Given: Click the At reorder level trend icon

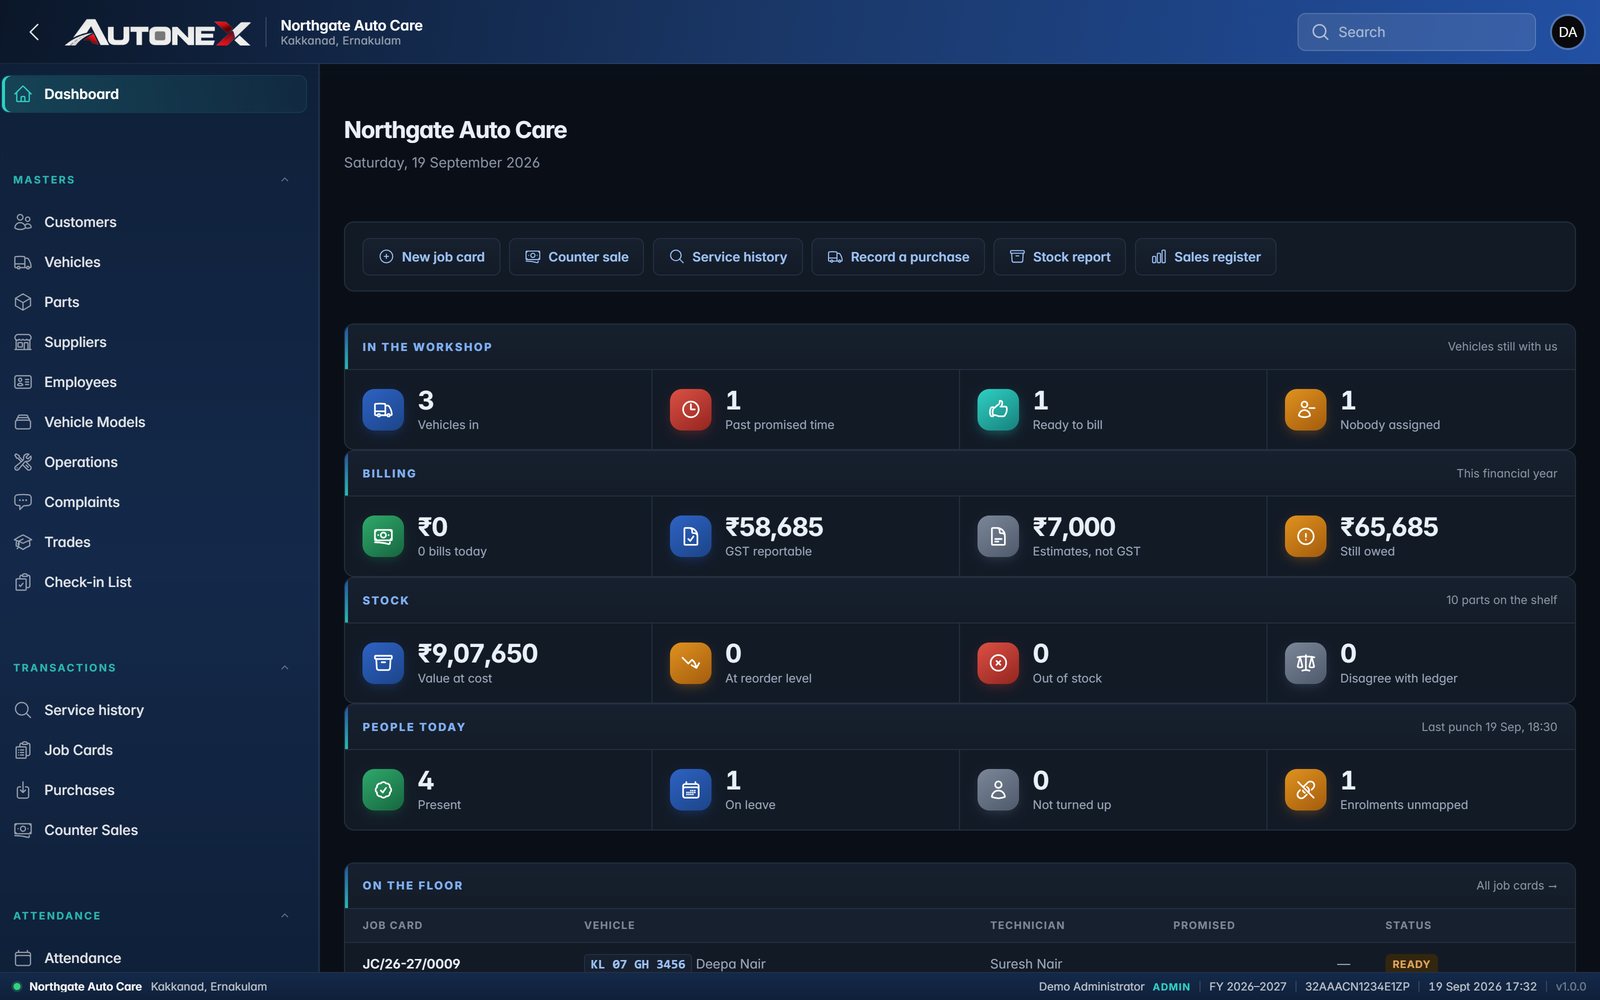Looking at the screenshot, I should coord(690,663).
